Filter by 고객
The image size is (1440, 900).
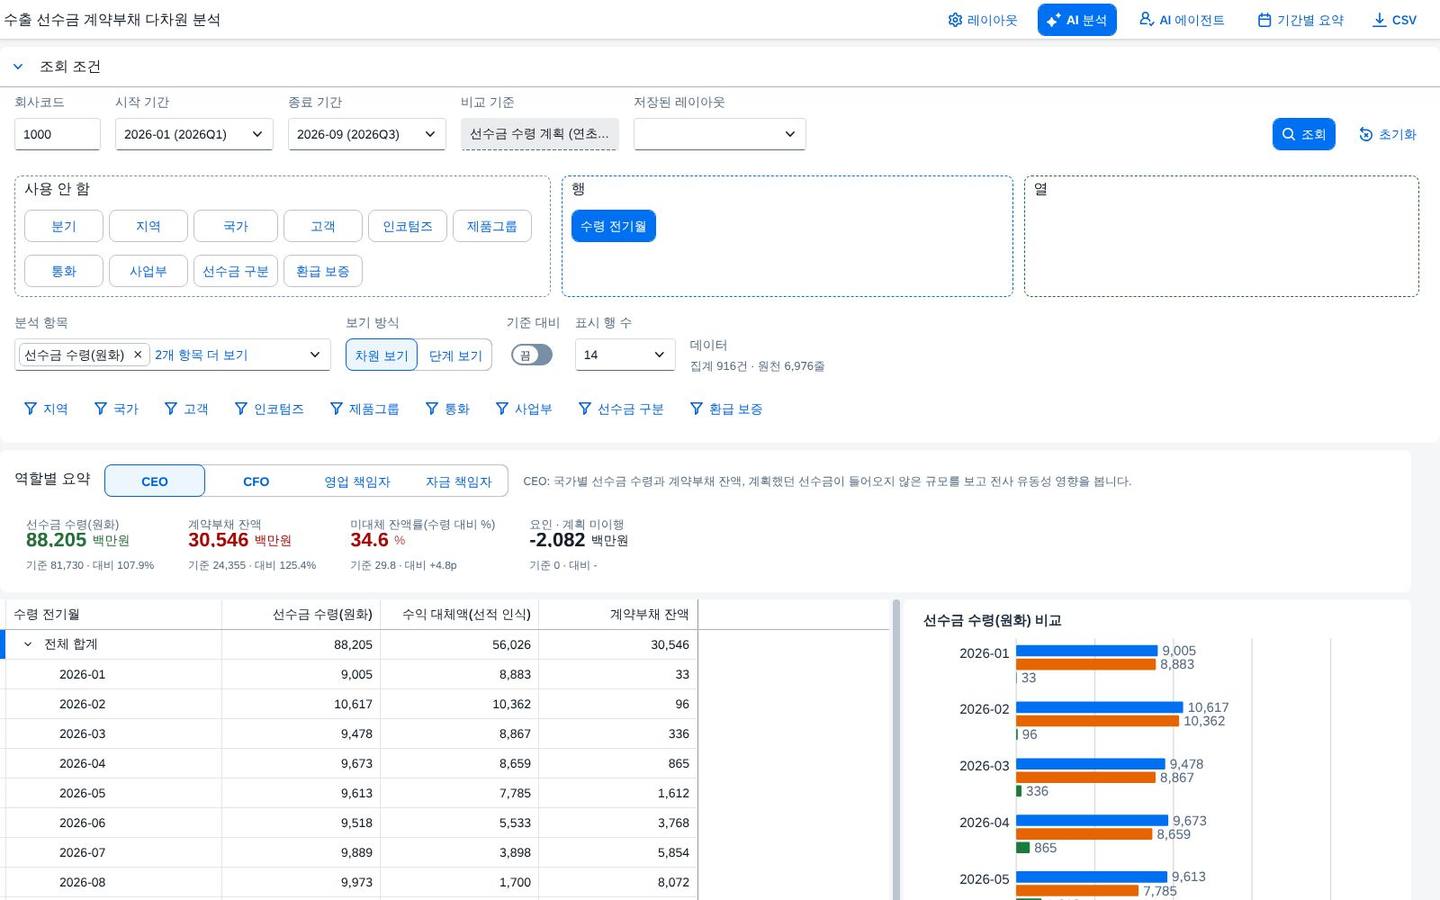pyautogui.click(x=186, y=409)
